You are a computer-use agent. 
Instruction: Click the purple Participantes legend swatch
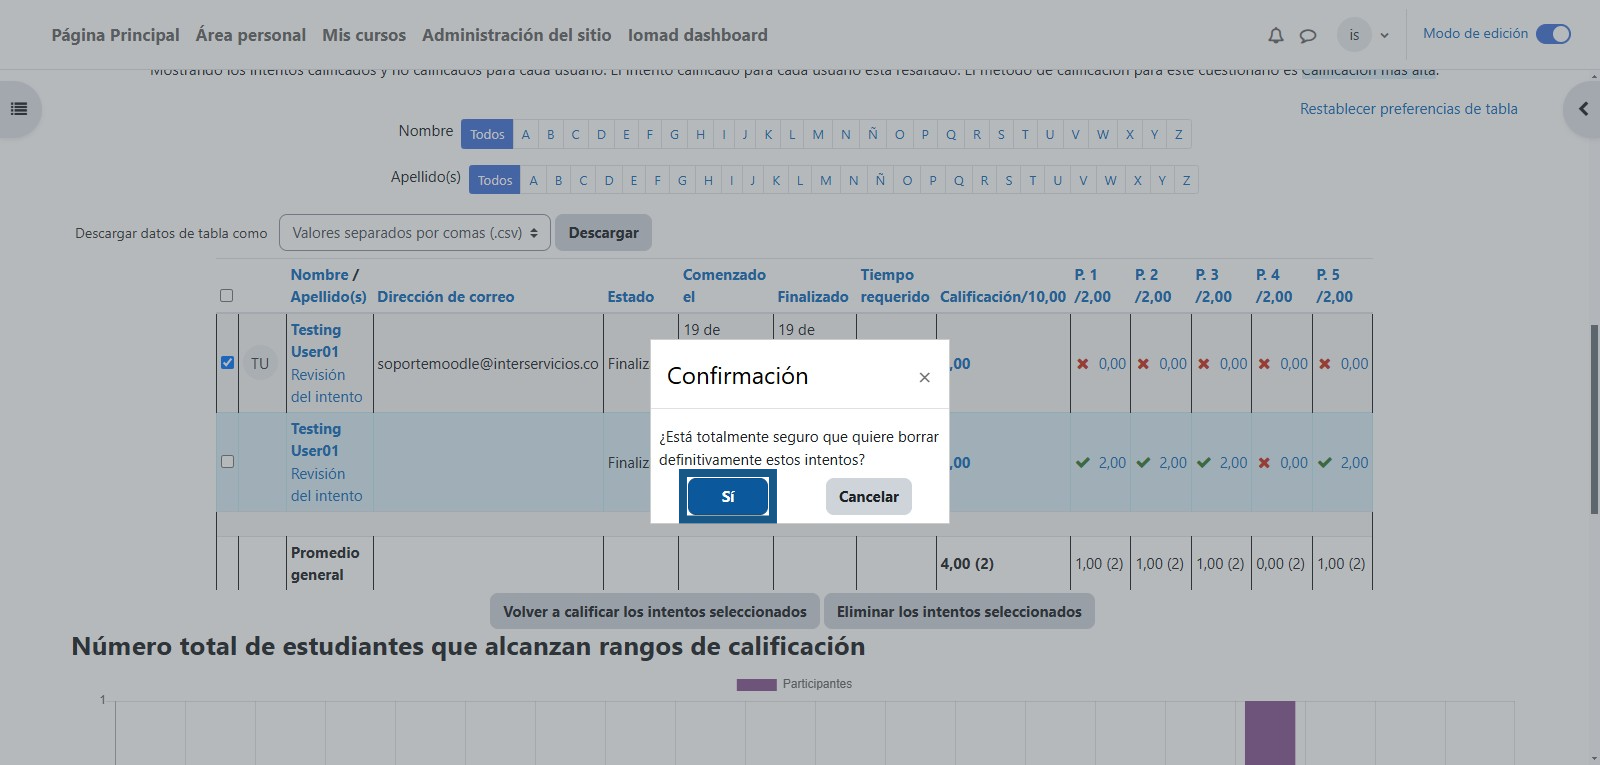pyautogui.click(x=756, y=685)
